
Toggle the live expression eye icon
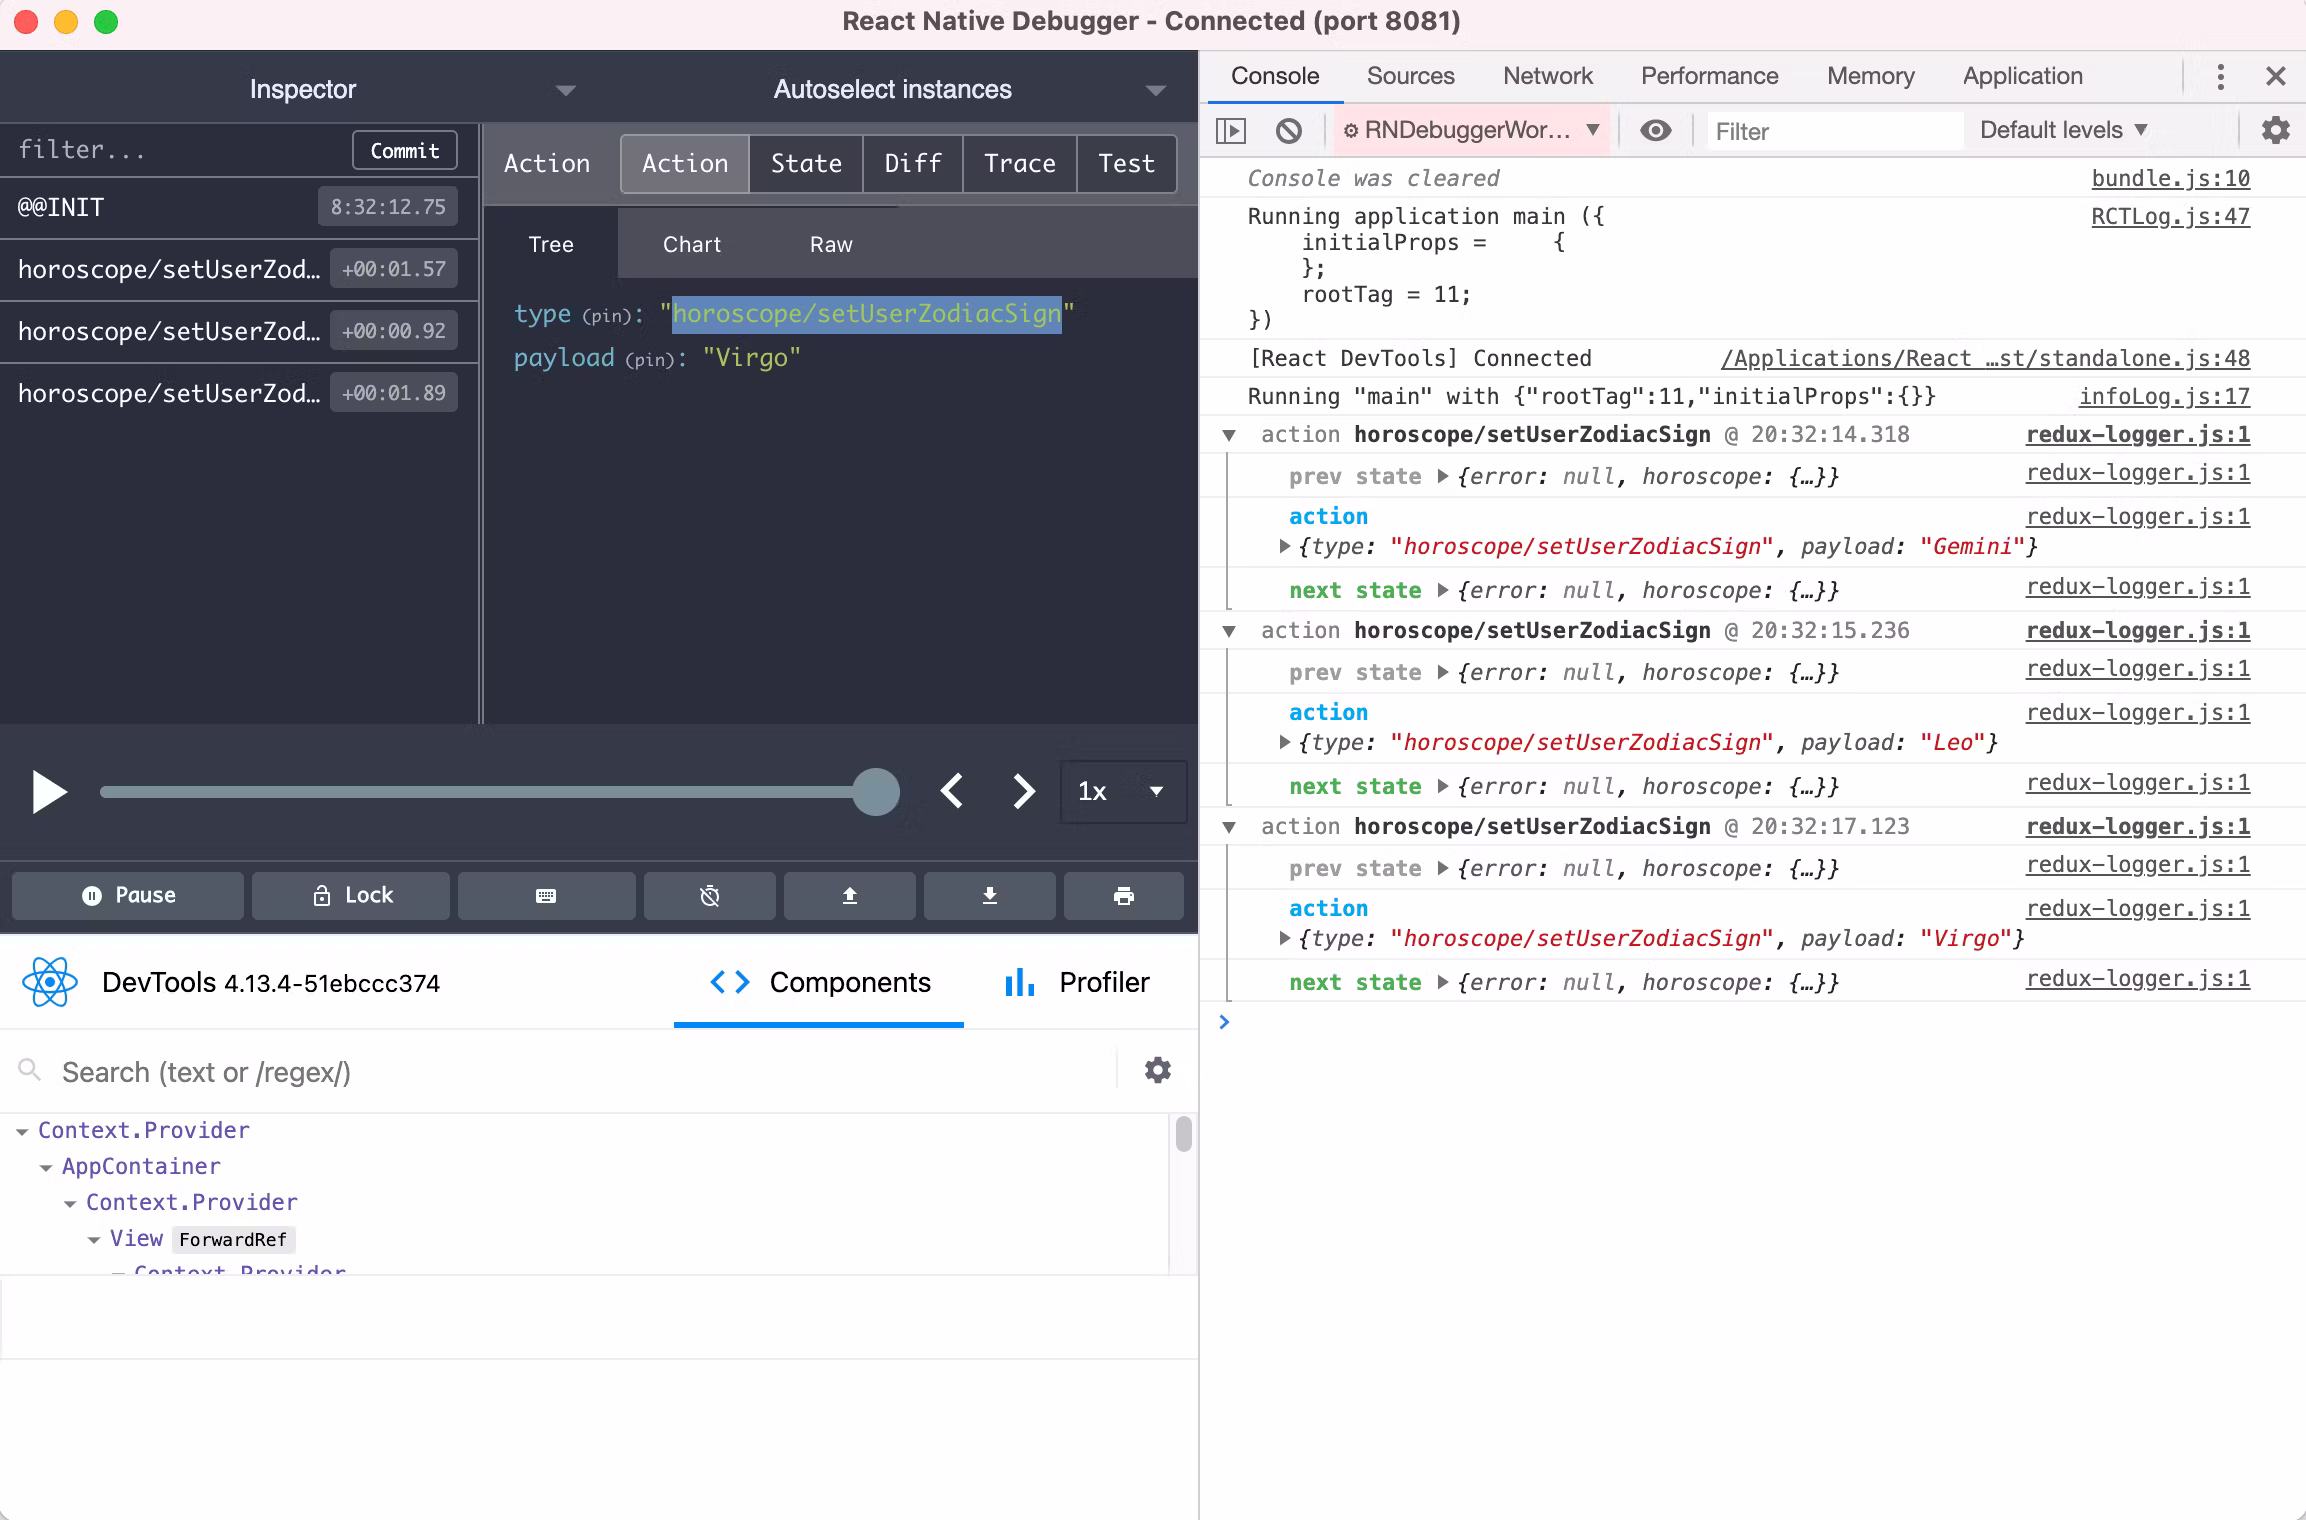point(1655,130)
